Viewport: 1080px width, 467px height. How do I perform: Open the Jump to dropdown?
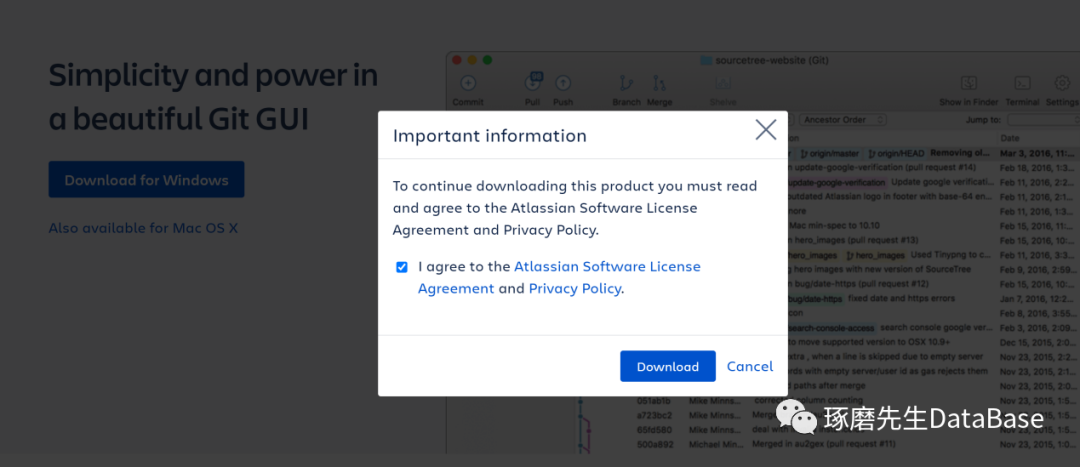point(1043,120)
